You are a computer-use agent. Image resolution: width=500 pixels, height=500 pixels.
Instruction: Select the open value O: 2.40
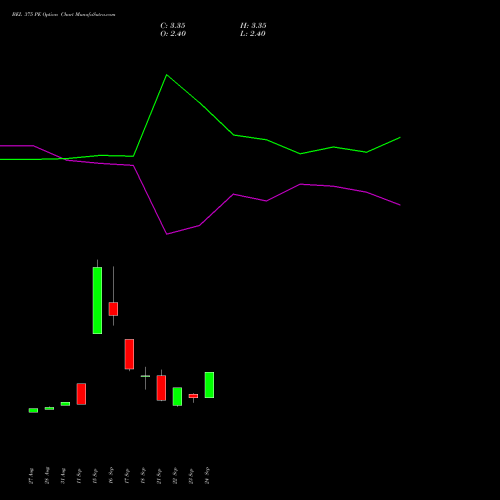point(173,34)
